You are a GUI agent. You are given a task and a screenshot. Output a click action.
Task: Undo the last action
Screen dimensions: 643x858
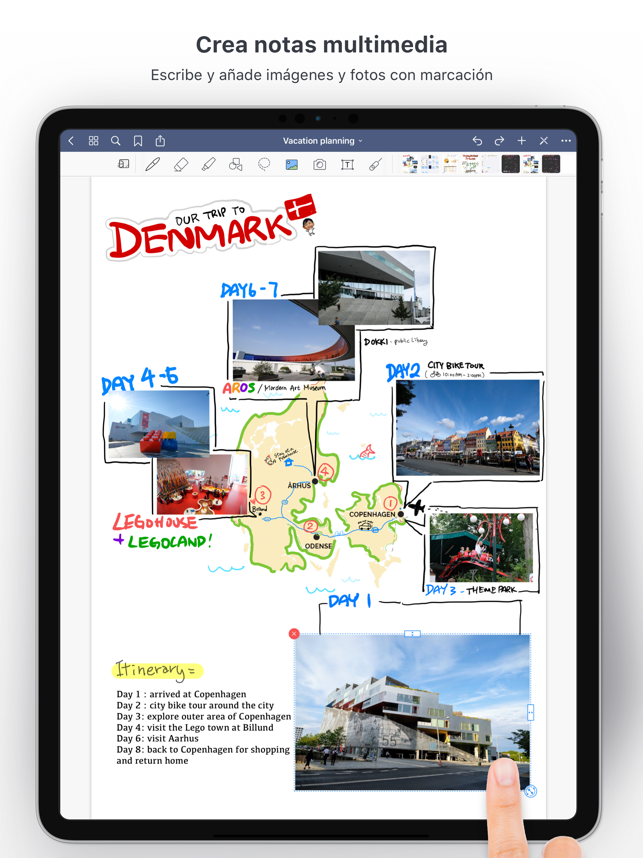477,141
